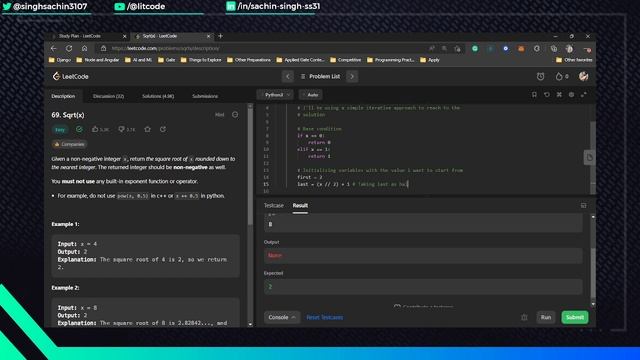The image size is (640, 360).
Task: Open the Django bookmark folder
Action: click(60, 60)
